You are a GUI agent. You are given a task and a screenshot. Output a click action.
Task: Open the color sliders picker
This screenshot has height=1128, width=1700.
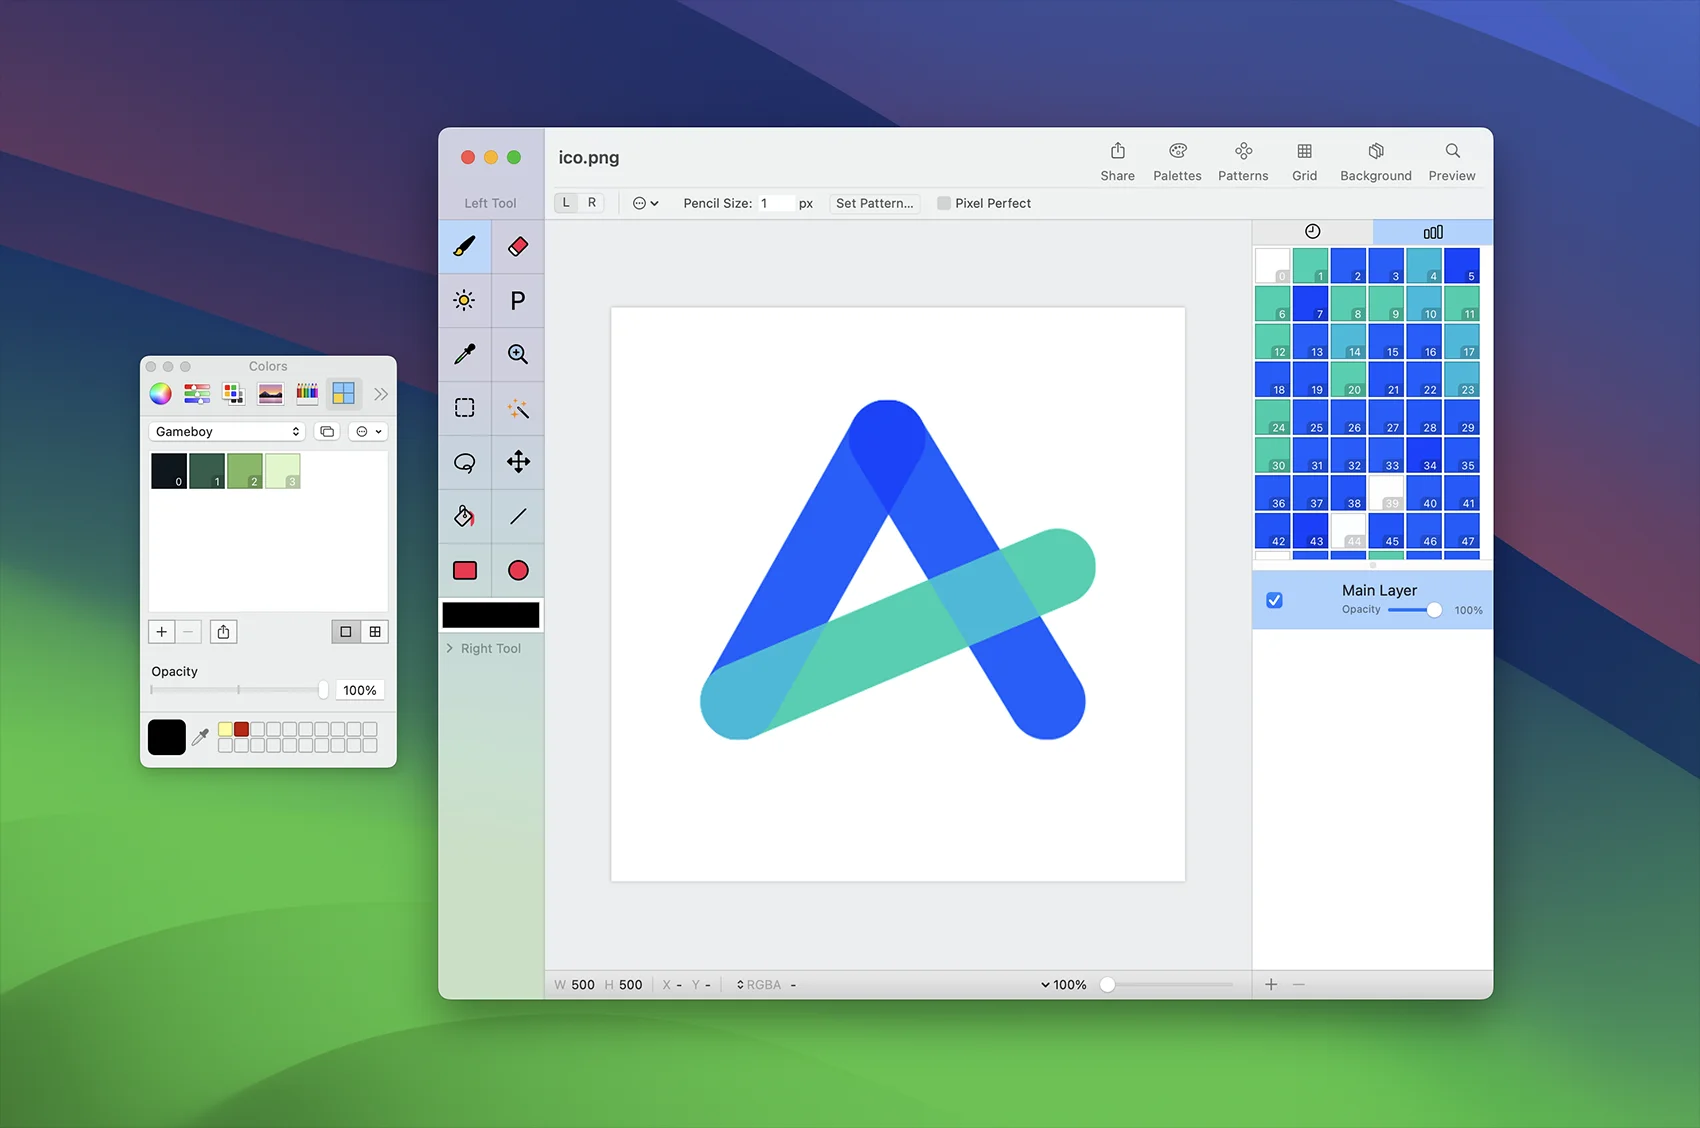click(x=197, y=394)
